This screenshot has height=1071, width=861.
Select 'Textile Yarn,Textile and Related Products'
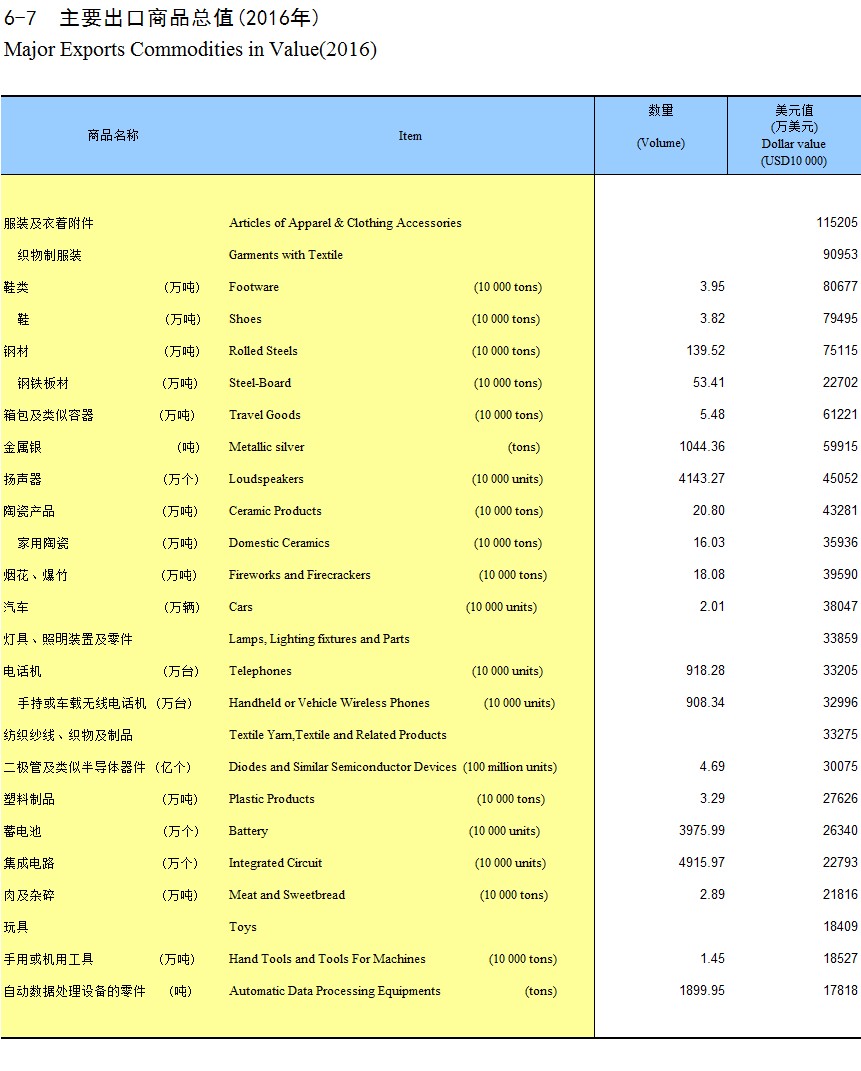point(337,735)
